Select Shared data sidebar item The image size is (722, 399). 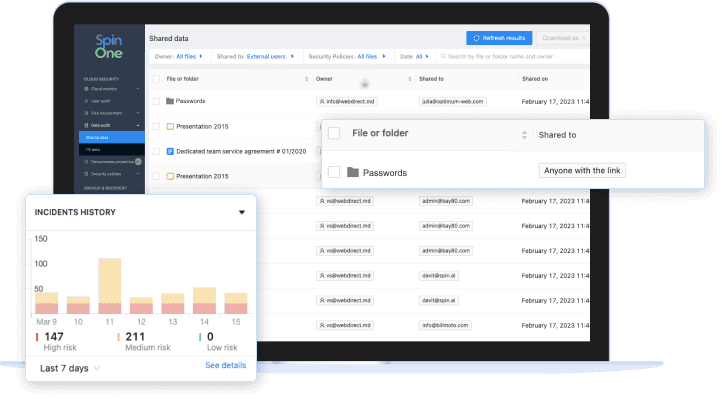[111, 137]
